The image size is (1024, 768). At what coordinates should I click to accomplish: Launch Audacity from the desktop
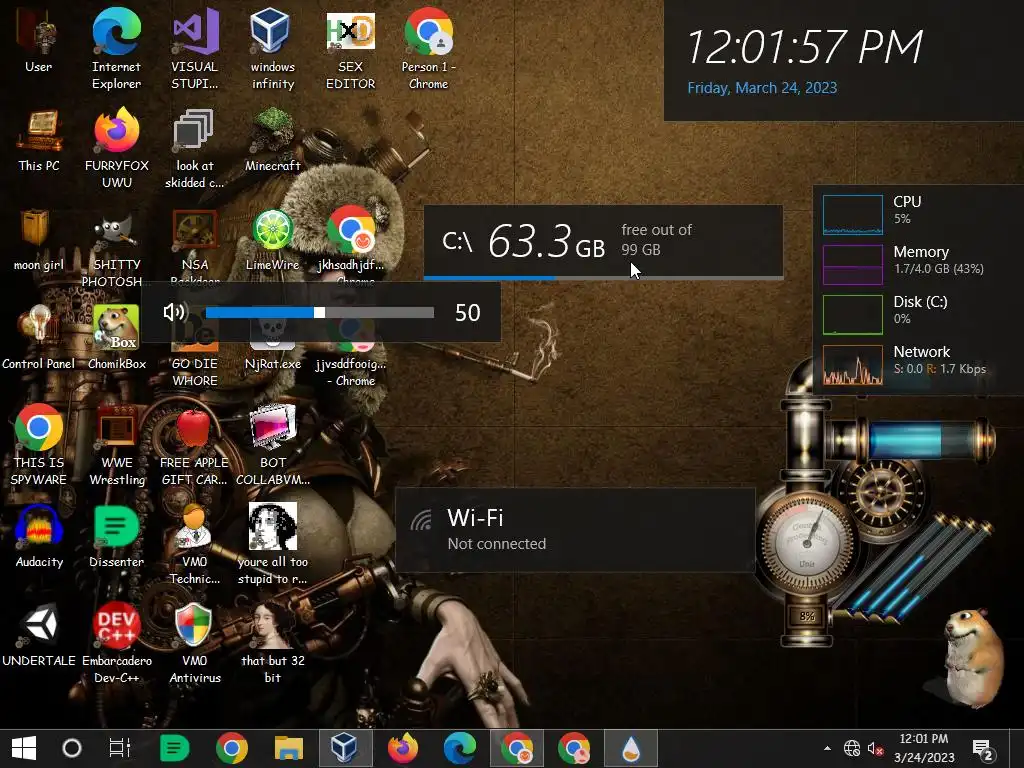click(x=39, y=536)
